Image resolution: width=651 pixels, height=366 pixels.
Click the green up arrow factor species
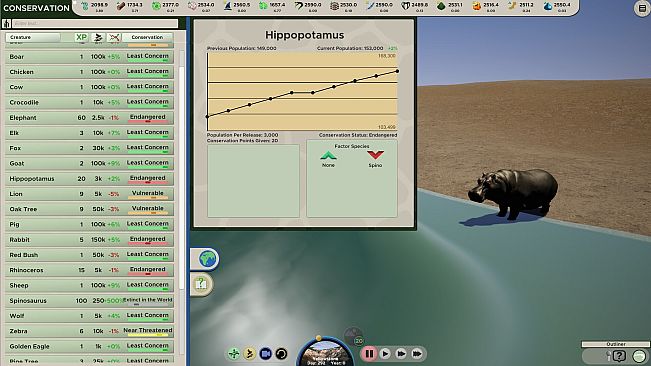coord(328,156)
